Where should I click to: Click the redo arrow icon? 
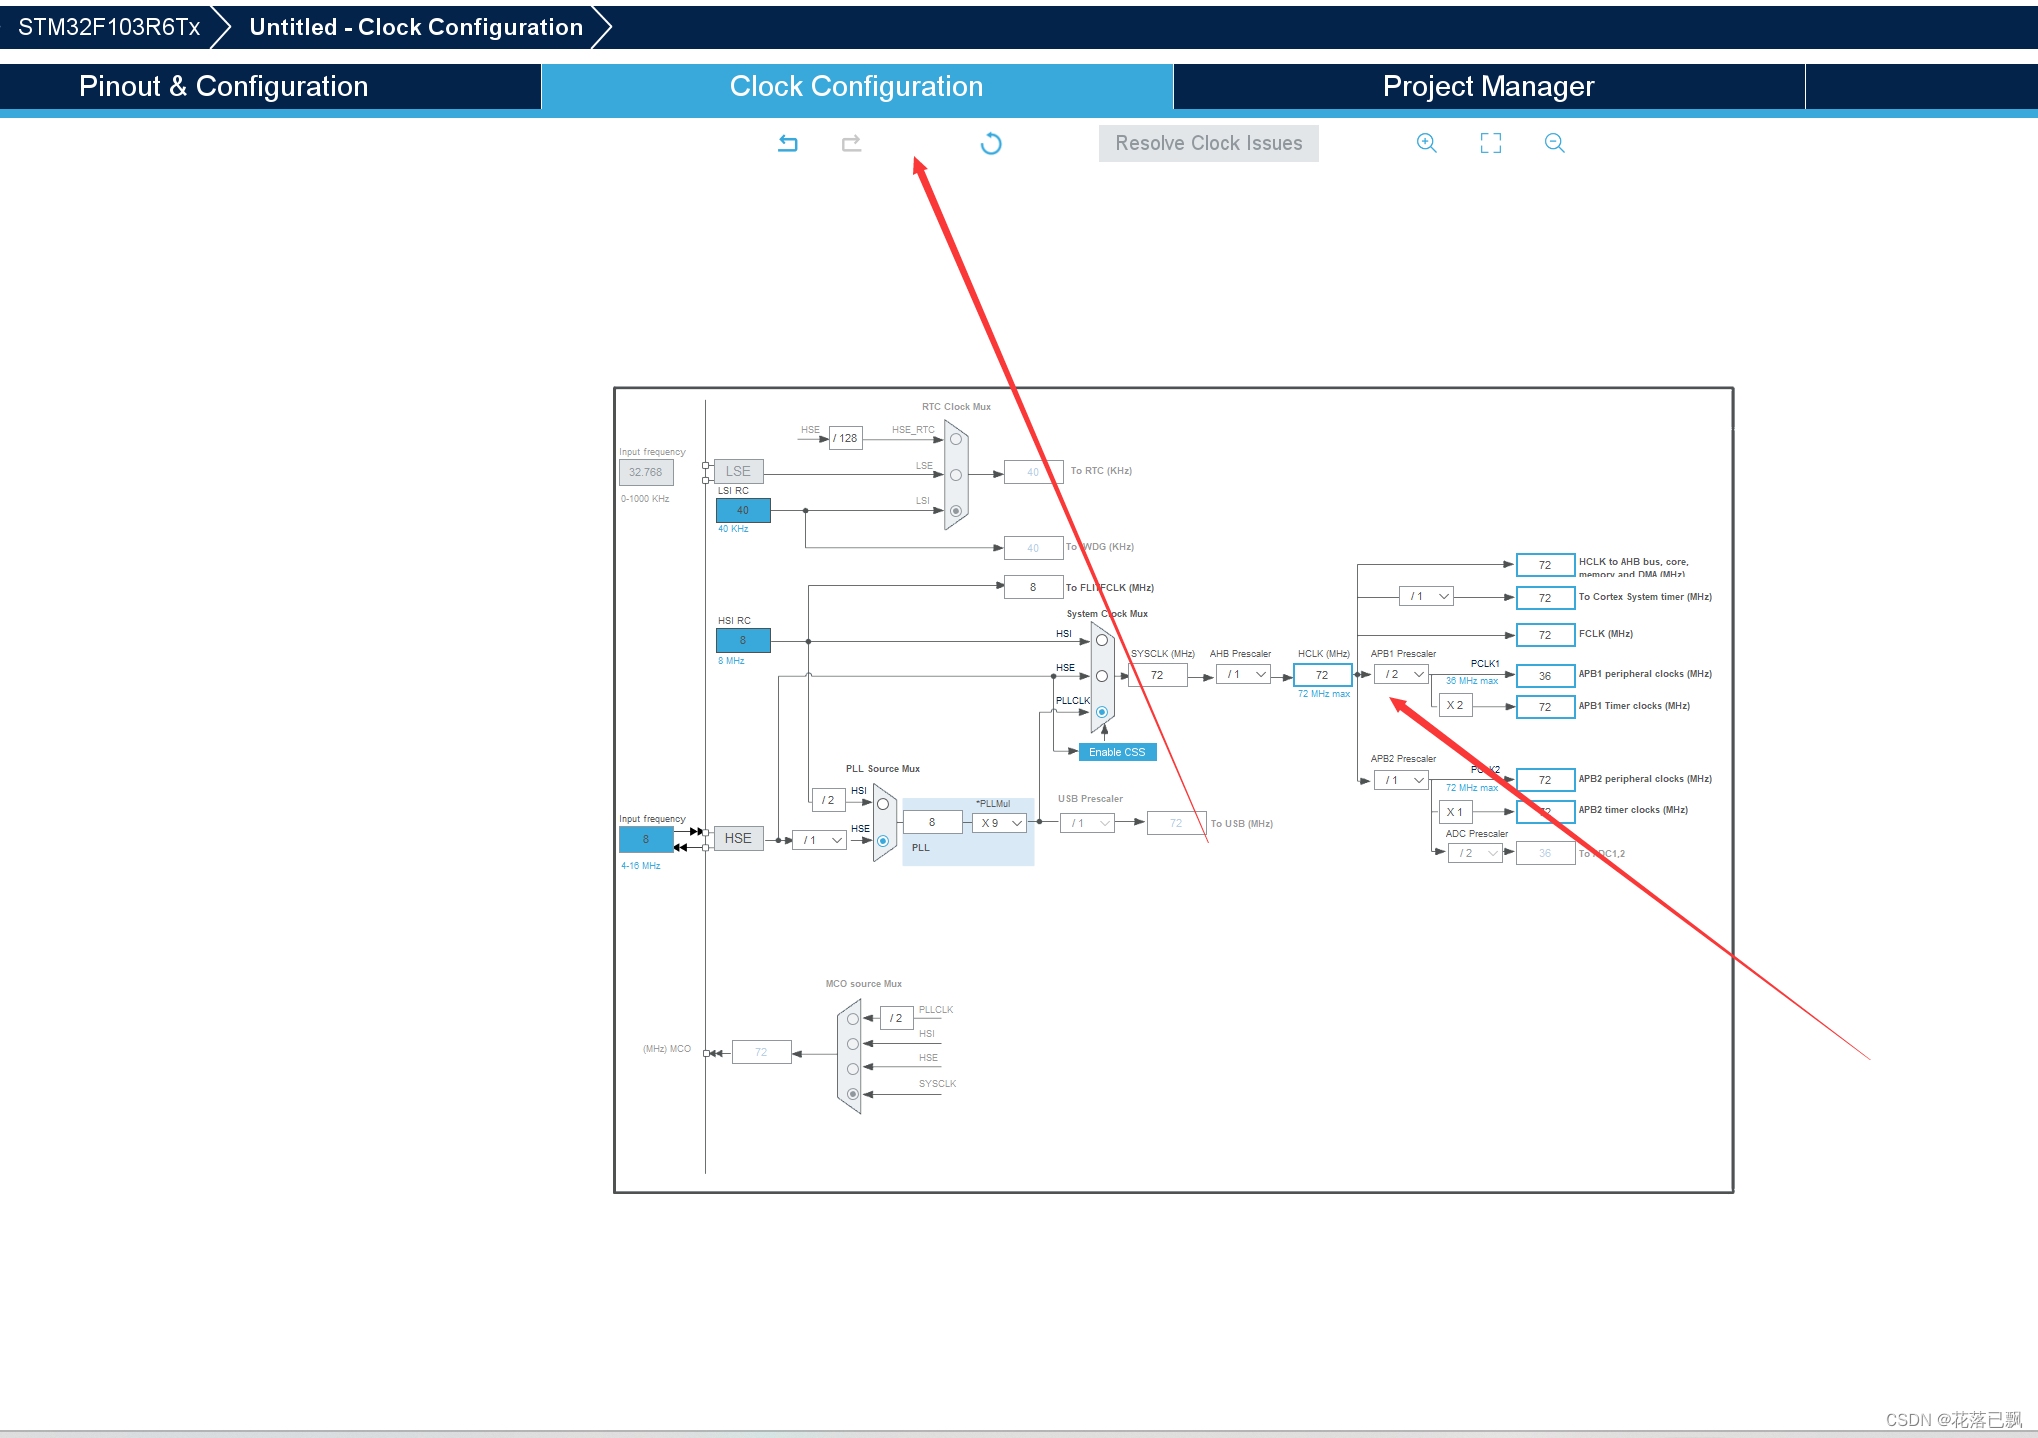pyautogui.click(x=851, y=143)
